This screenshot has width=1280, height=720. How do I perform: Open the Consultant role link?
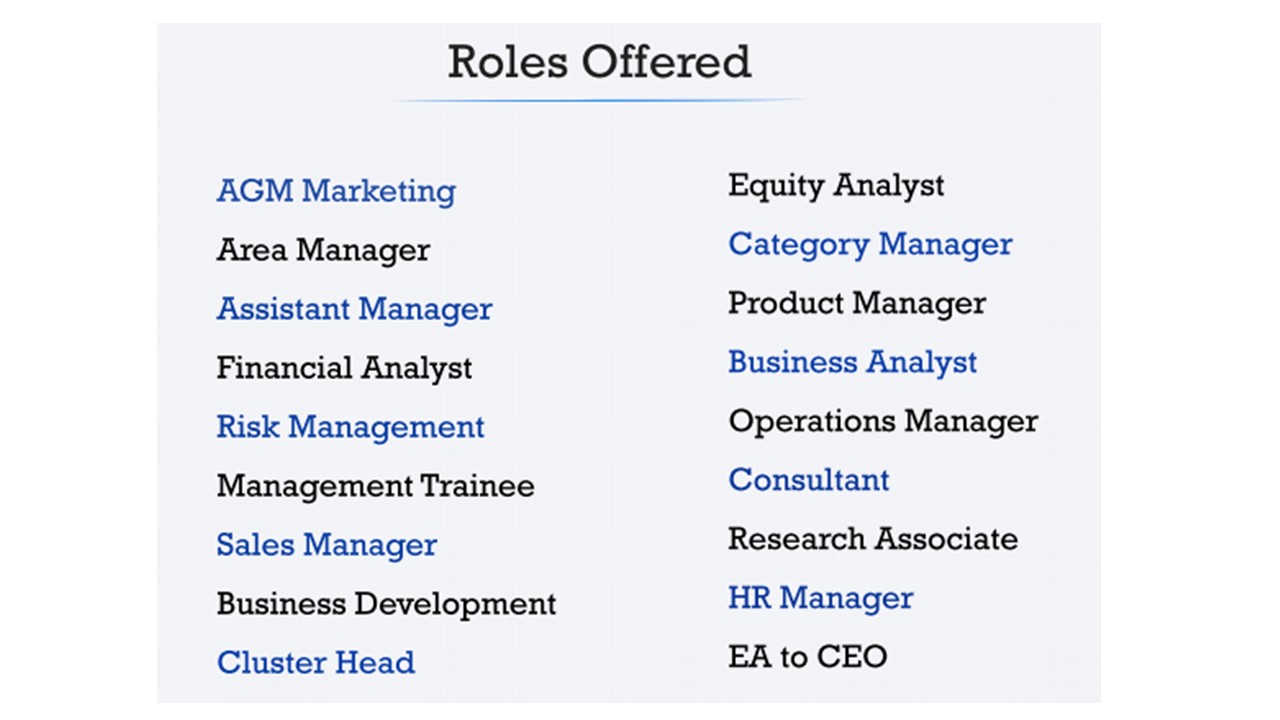808,480
